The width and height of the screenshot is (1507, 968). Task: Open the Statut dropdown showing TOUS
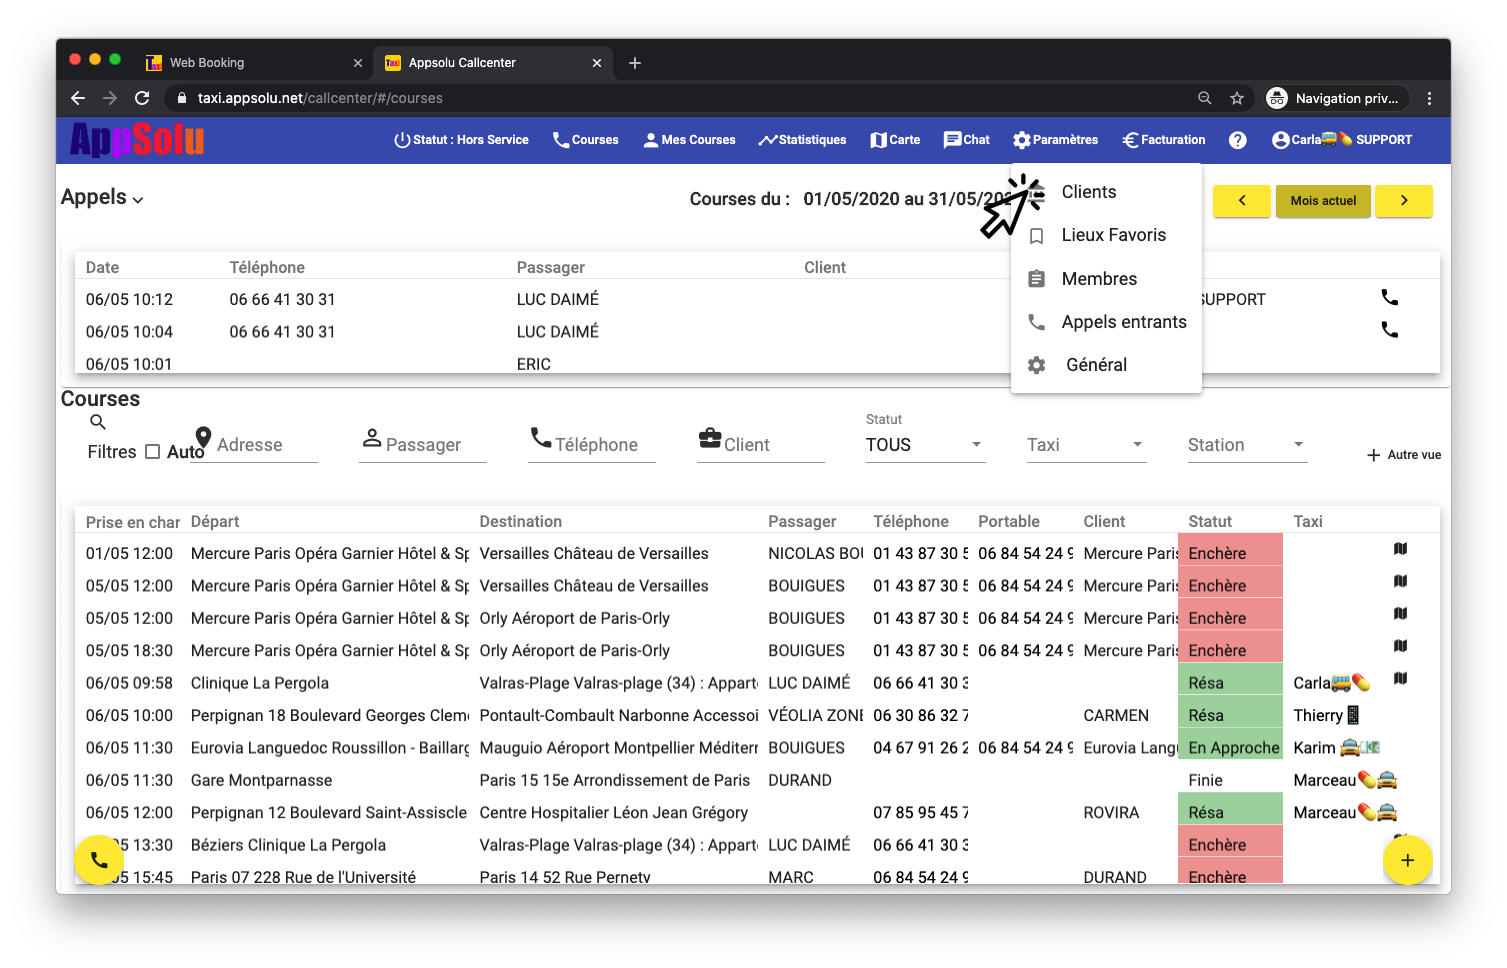pyautogui.click(x=925, y=445)
